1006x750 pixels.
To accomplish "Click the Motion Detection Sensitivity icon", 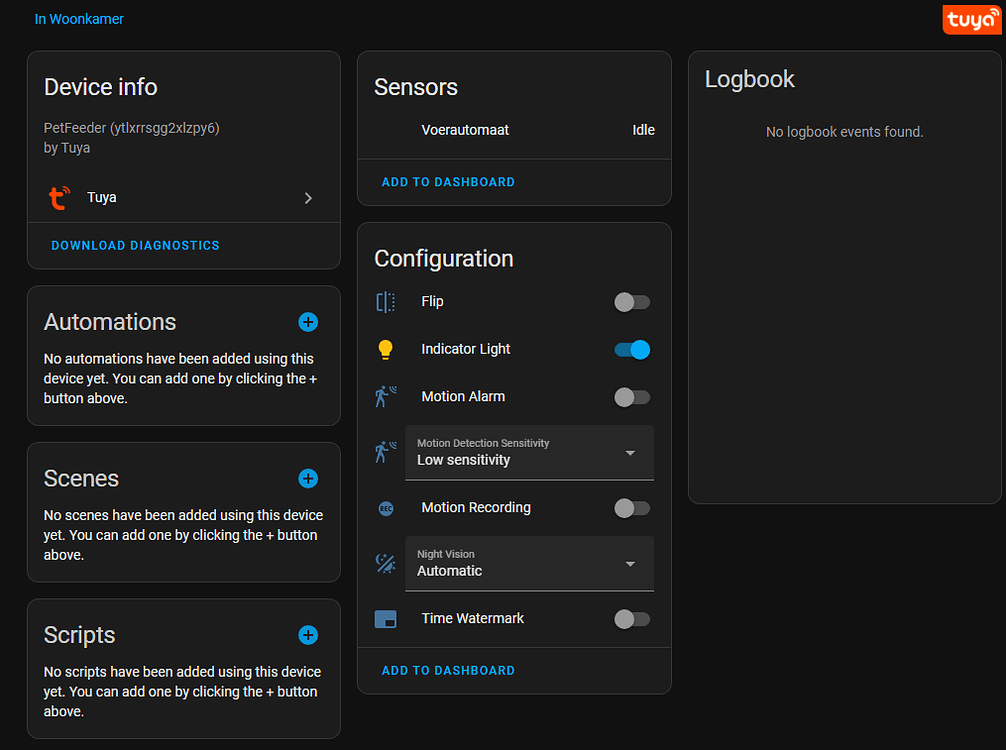I will [386, 452].
